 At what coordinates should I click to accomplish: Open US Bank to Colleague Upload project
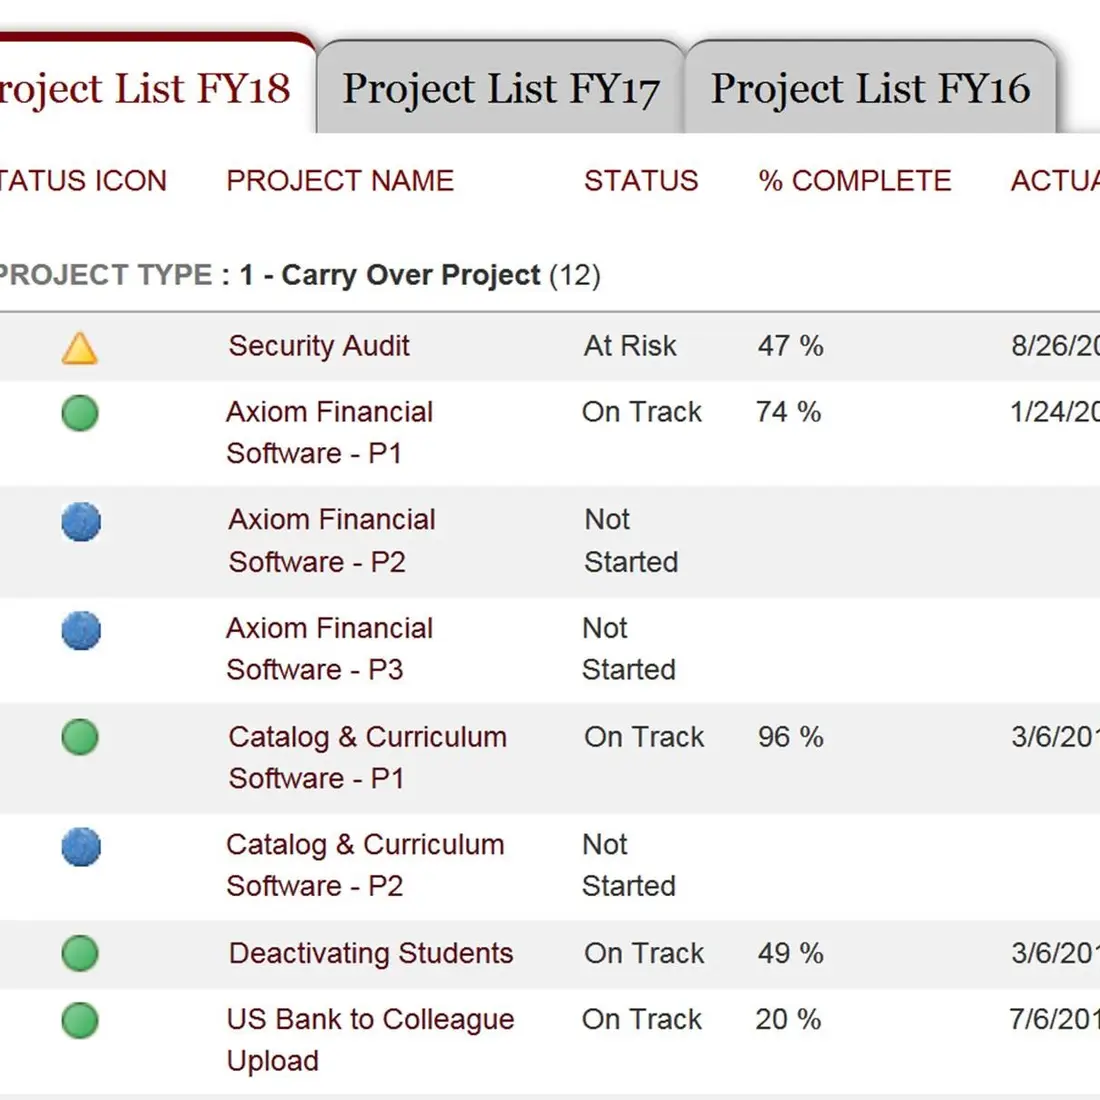tap(370, 1020)
